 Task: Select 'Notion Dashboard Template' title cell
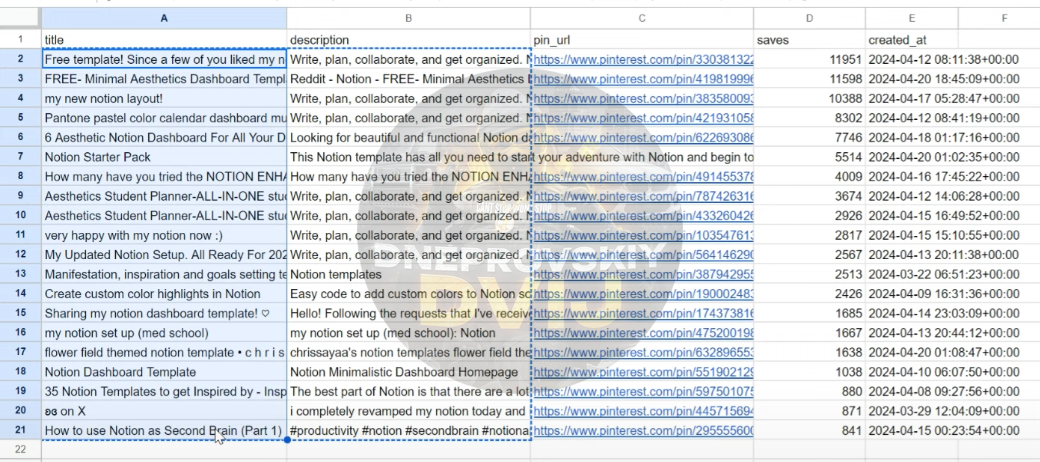click(164, 373)
